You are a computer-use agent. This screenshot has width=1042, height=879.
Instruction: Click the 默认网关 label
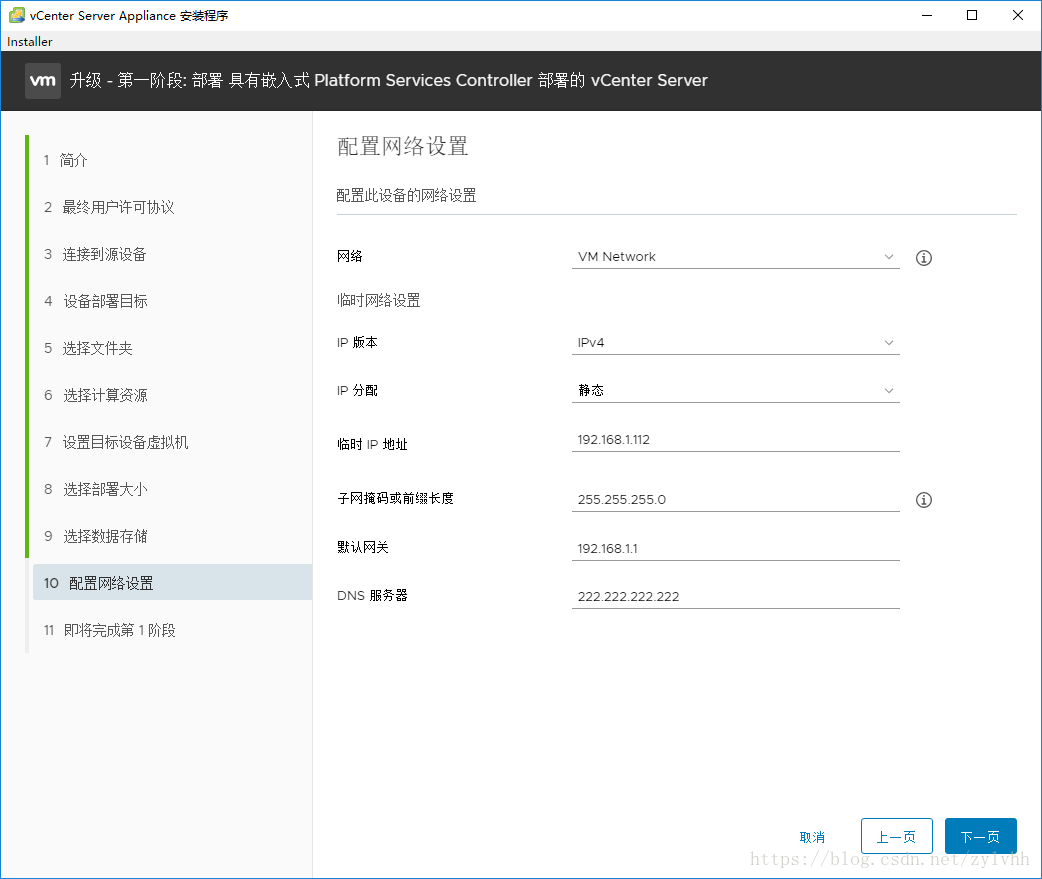click(362, 547)
